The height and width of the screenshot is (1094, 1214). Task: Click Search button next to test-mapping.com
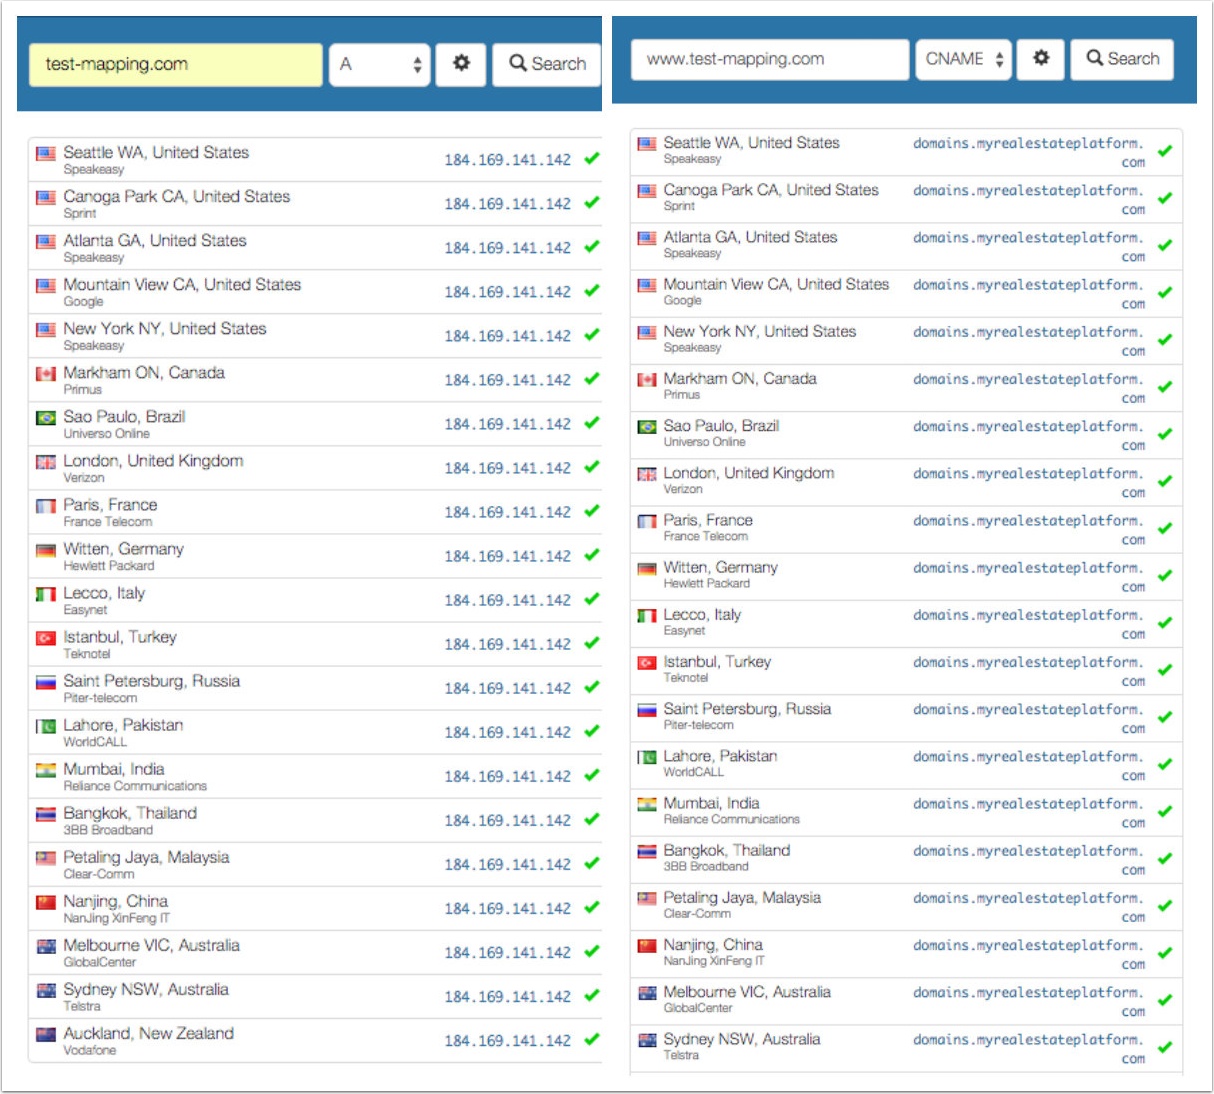point(547,64)
